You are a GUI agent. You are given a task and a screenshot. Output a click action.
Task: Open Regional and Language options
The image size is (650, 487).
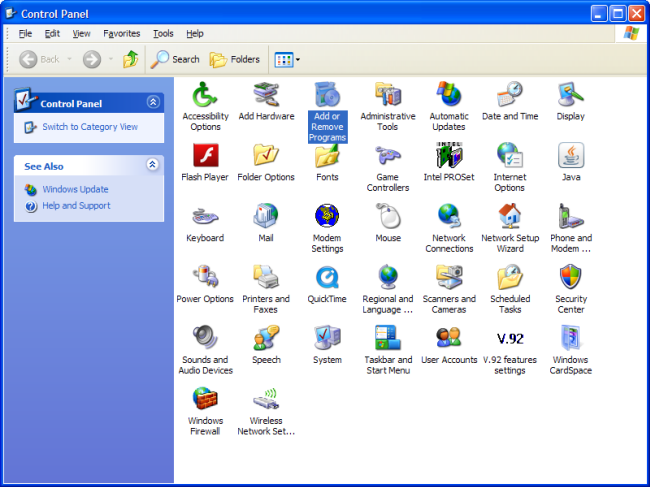pyautogui.click(x=388, y=289)
